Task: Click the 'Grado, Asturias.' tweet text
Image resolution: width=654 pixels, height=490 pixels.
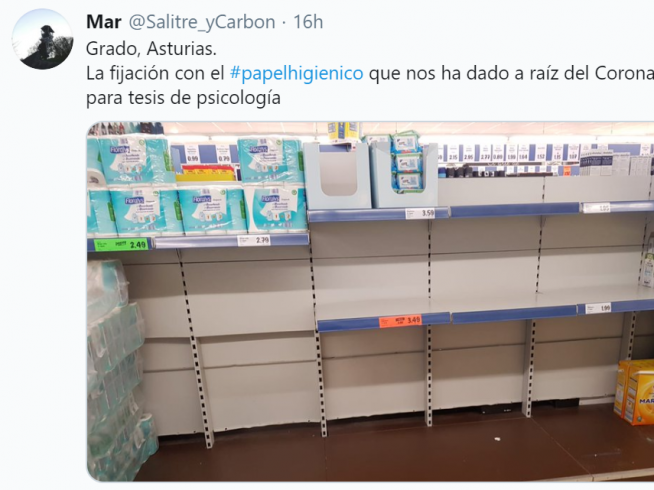Action: tap(151, 49)
